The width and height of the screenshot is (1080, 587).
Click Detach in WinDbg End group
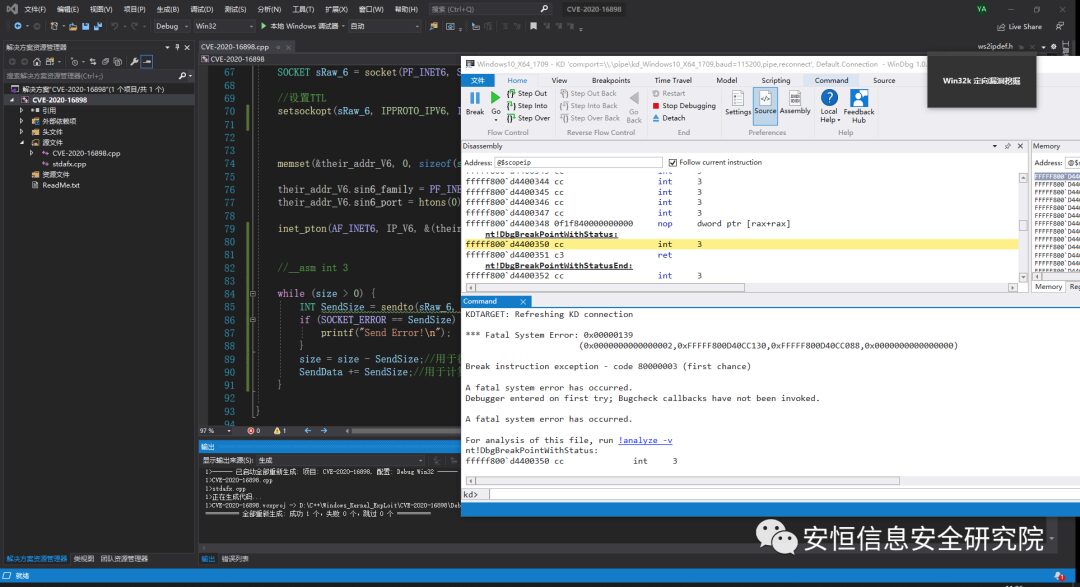668,119
